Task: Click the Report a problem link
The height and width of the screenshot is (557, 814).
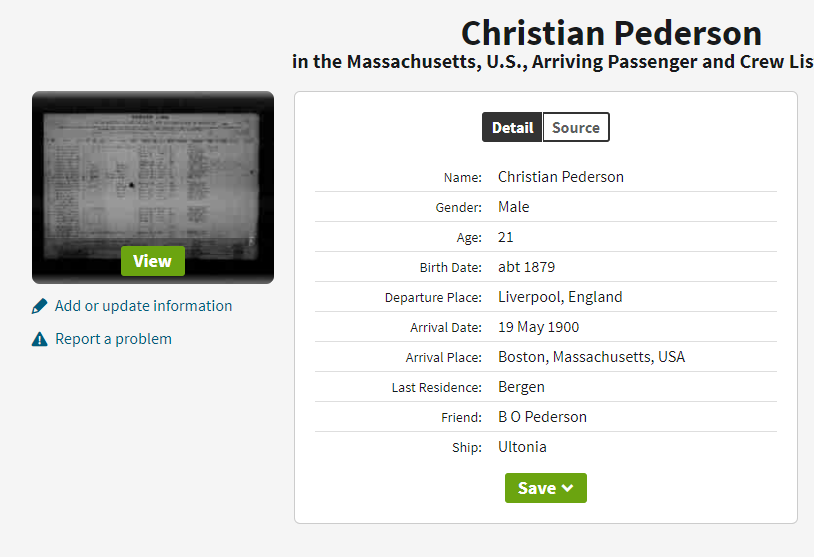Action: click(113, 339)
